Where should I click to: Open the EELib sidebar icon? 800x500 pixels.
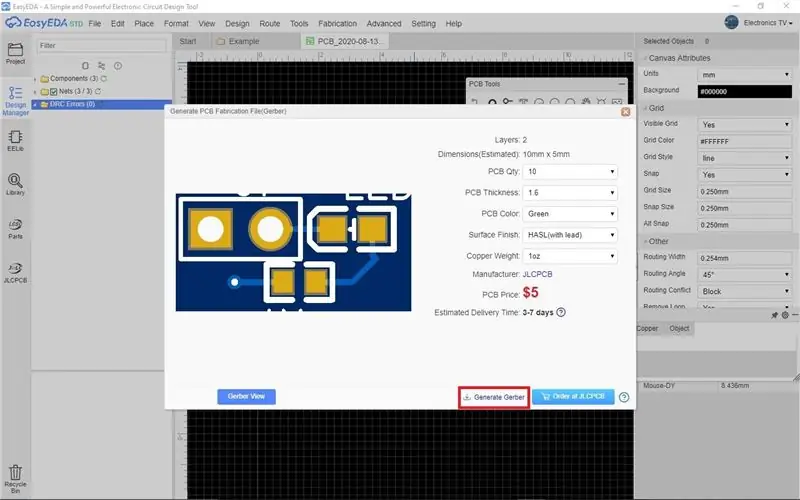pyautogui.click(x=15, y=141)
